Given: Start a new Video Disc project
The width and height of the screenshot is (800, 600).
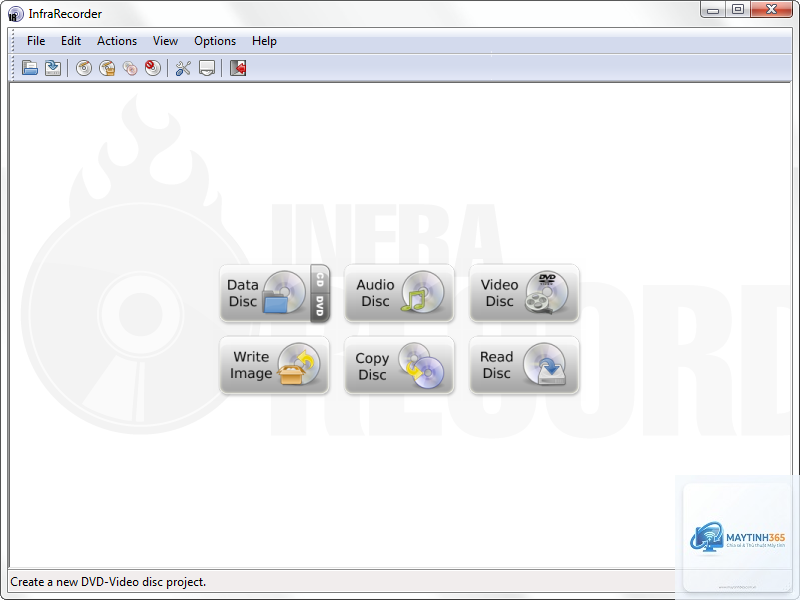Looking at the screenshot, I should click(x=524, y=293).
